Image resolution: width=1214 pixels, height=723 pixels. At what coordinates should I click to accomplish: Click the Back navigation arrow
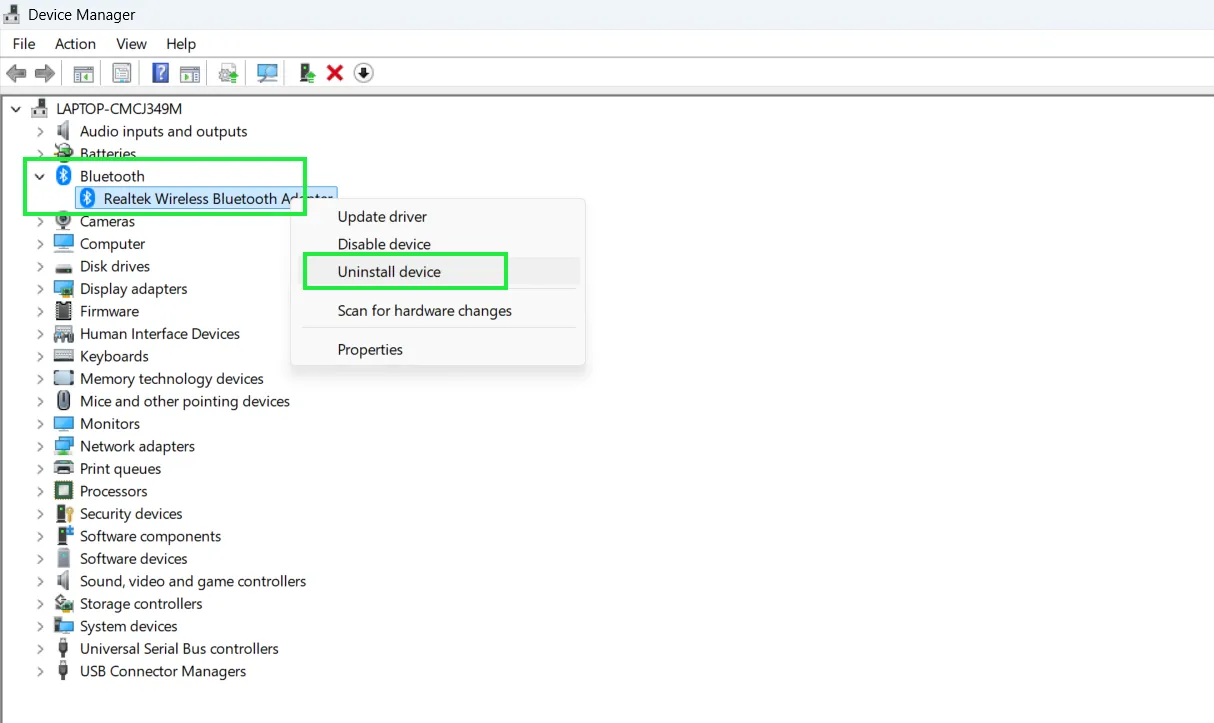coord(16,72)
